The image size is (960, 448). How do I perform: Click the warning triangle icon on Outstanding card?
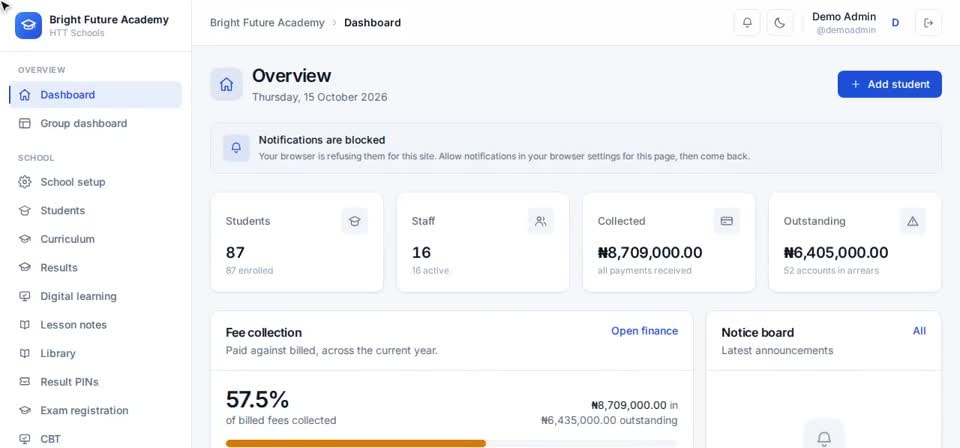click(x=912, y=221)
